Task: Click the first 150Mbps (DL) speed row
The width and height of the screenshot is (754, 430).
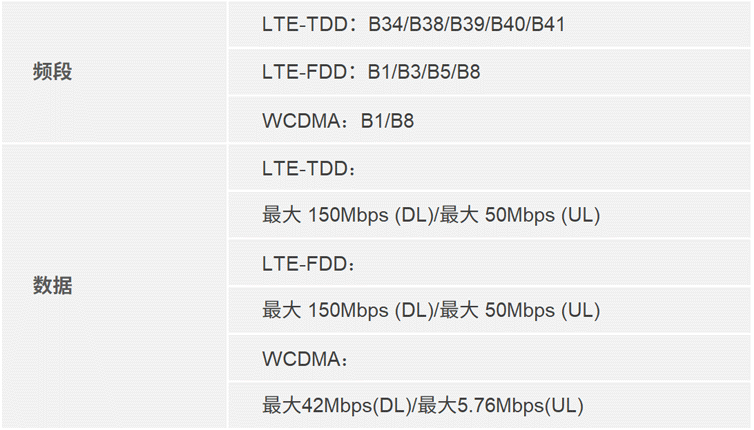Action: (x=489, y=215)
